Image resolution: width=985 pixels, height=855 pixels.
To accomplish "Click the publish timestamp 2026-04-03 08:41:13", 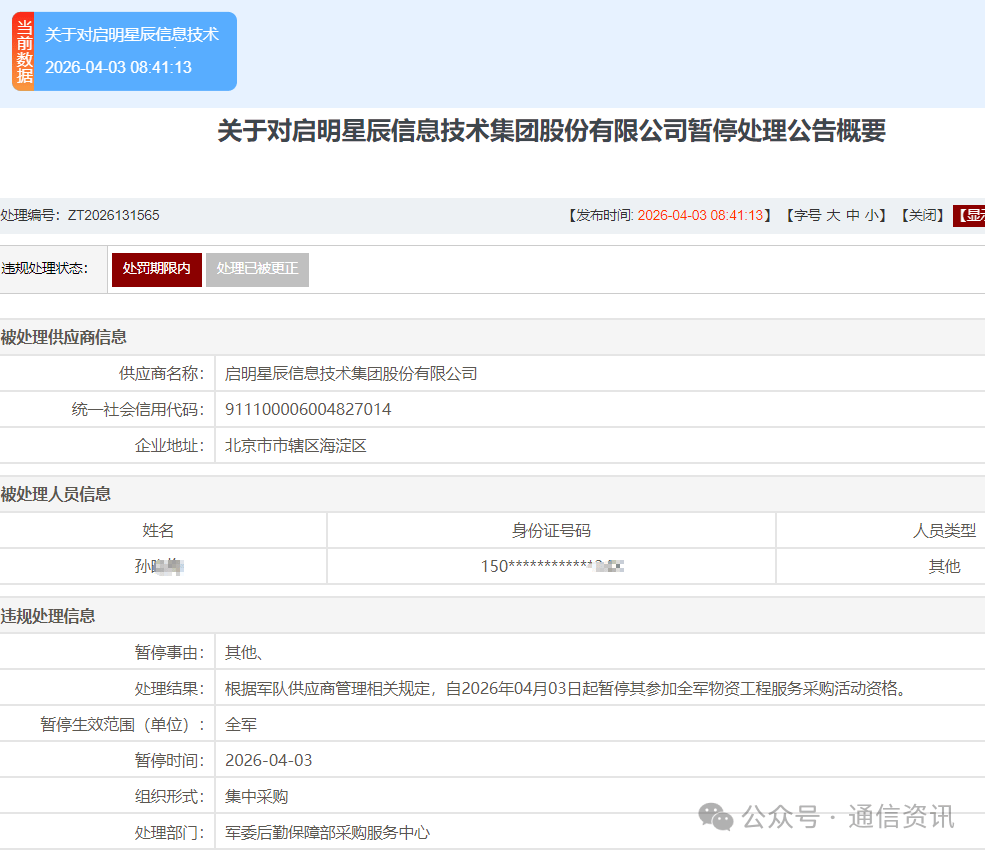I will (700, 215).
